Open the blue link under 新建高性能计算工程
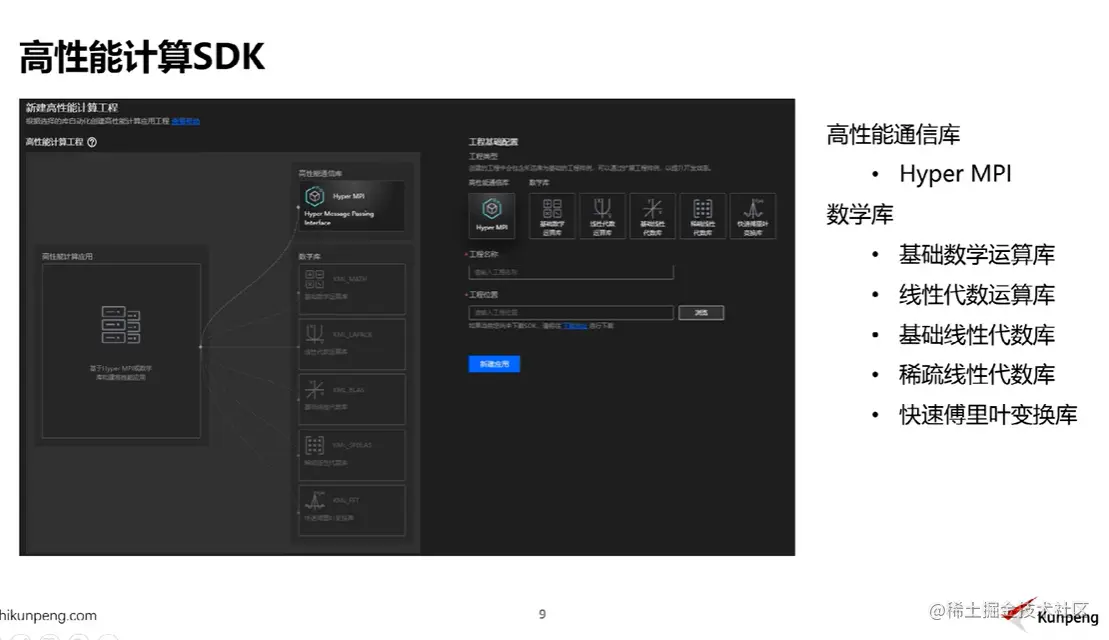The height and width of the screenshot is (640, 1109). [x=185, y=122]
